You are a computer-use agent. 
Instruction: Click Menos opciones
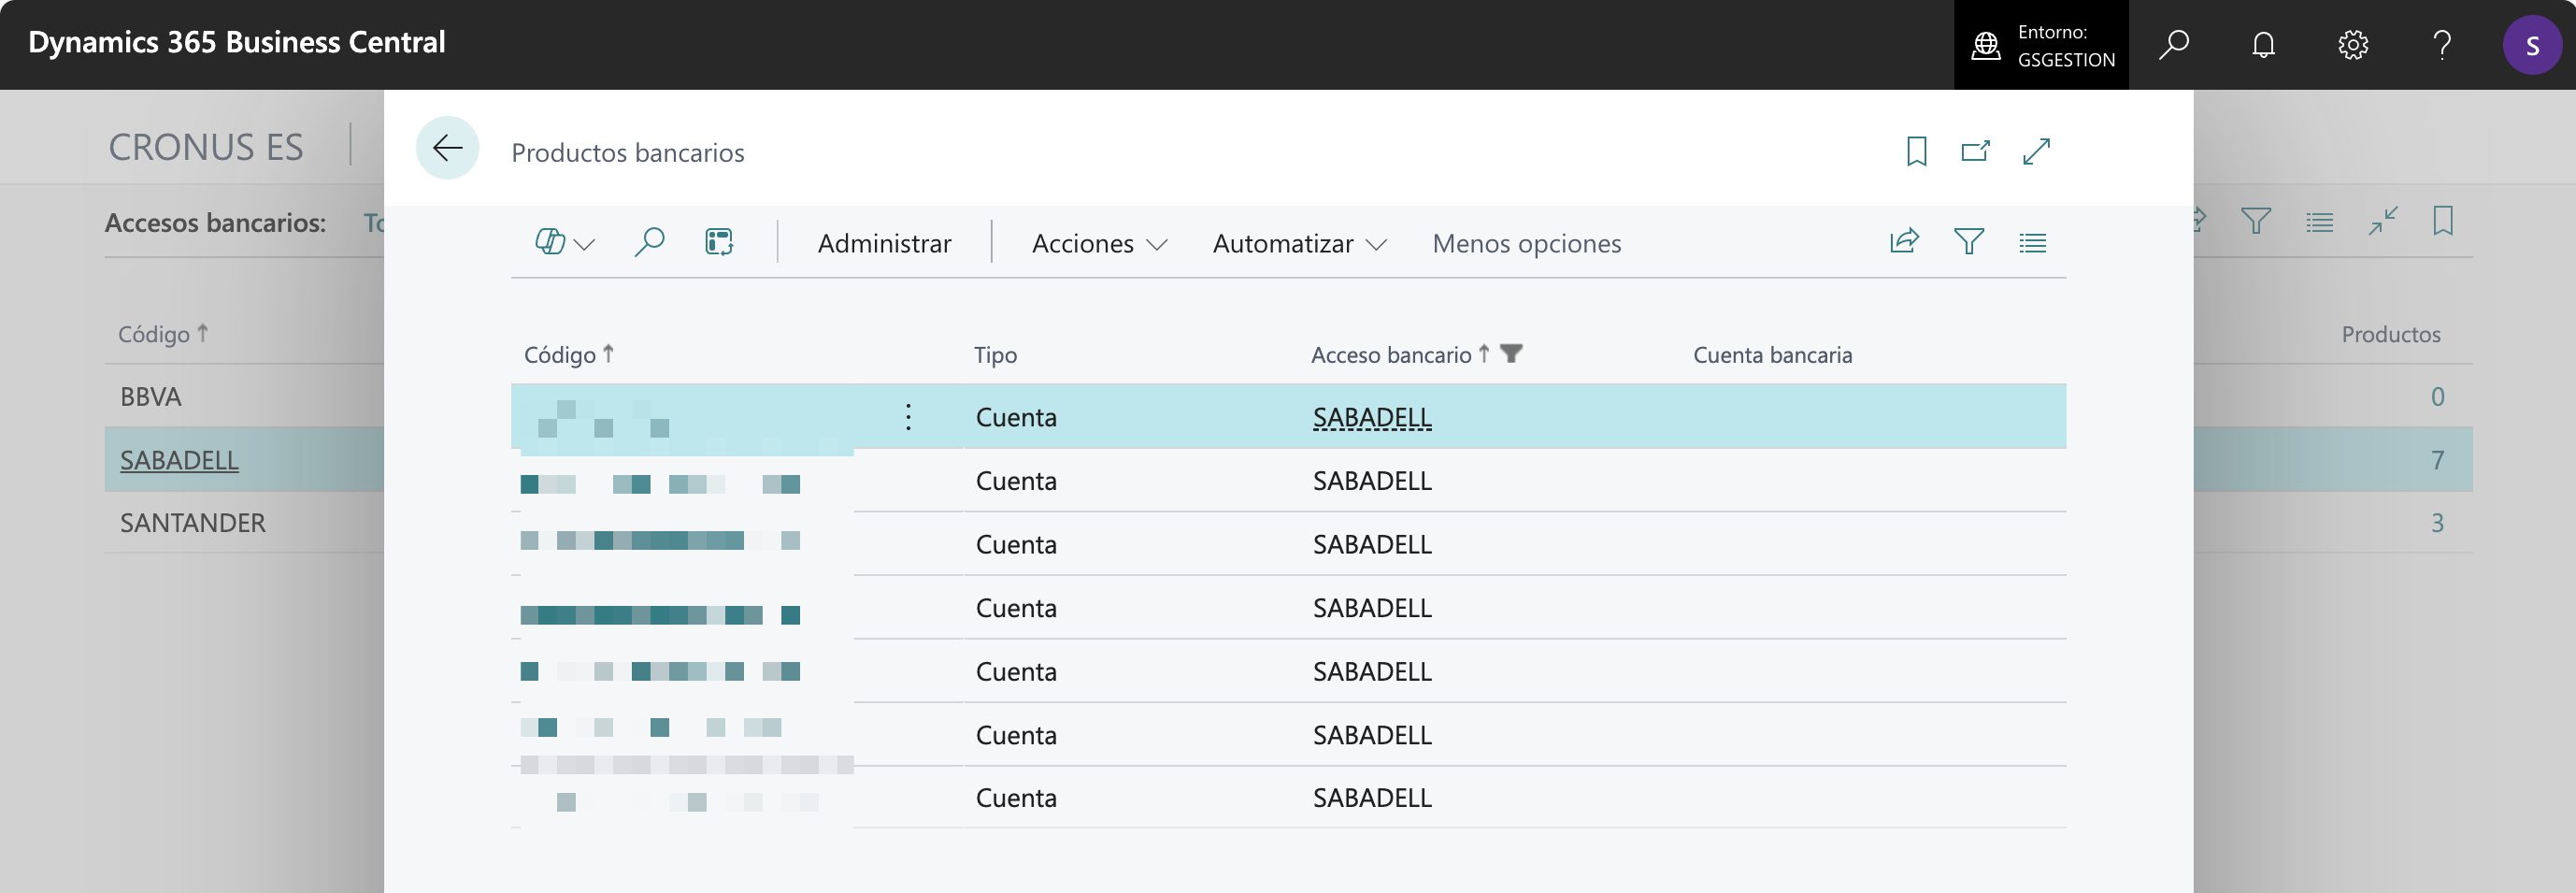1526,243
